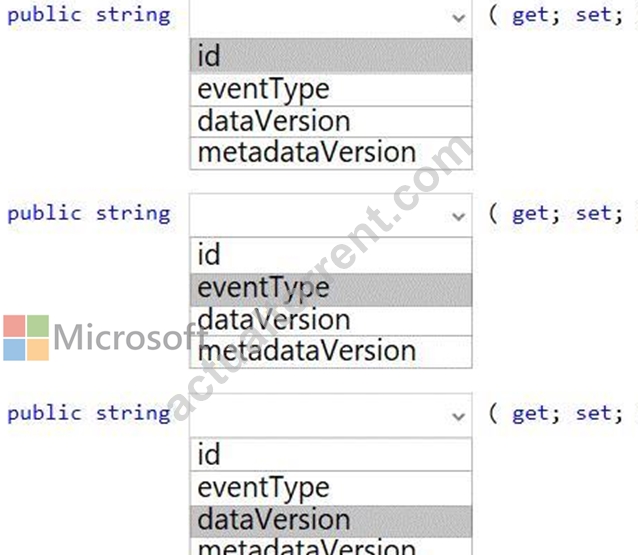Pick highlighted dataVersion in third list
The image size is (638, 555).
click(x=331, y=521)
